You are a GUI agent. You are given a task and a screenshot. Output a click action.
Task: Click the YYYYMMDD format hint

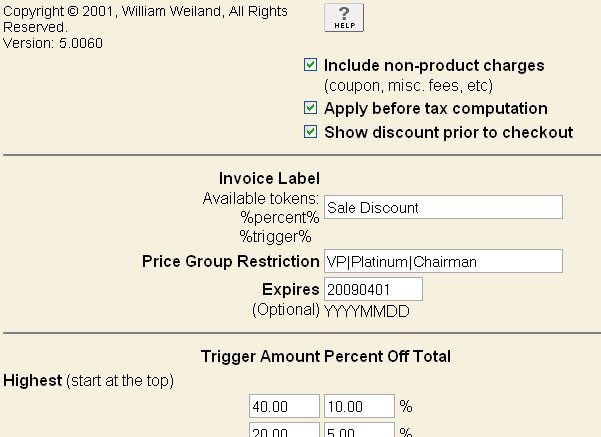[367, 311]
